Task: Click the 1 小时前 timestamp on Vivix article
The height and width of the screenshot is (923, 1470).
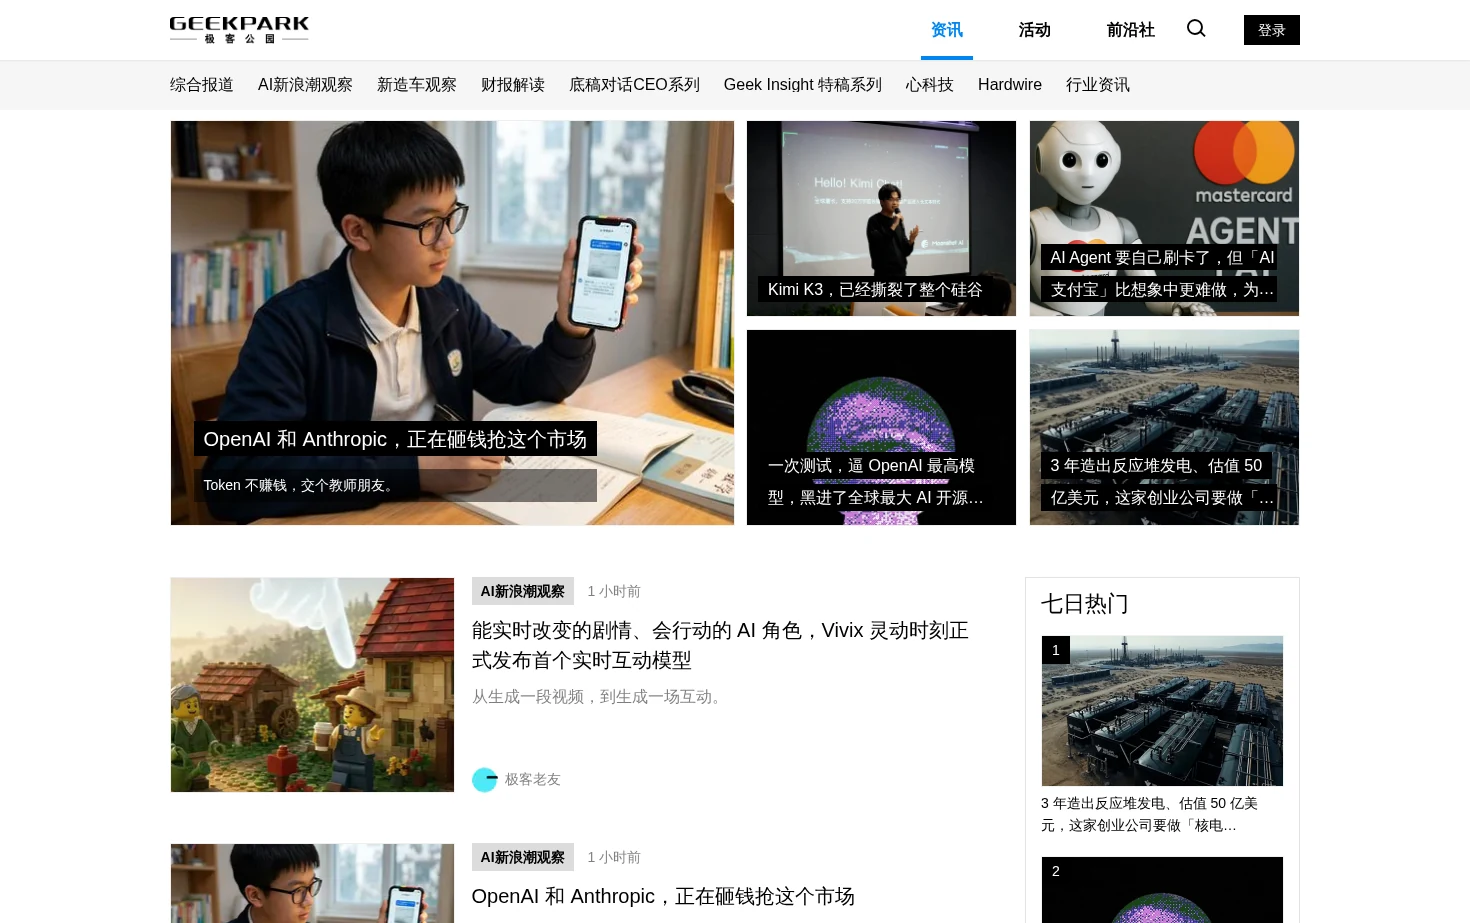Action: pyautogui.click(x=614, y=591)
